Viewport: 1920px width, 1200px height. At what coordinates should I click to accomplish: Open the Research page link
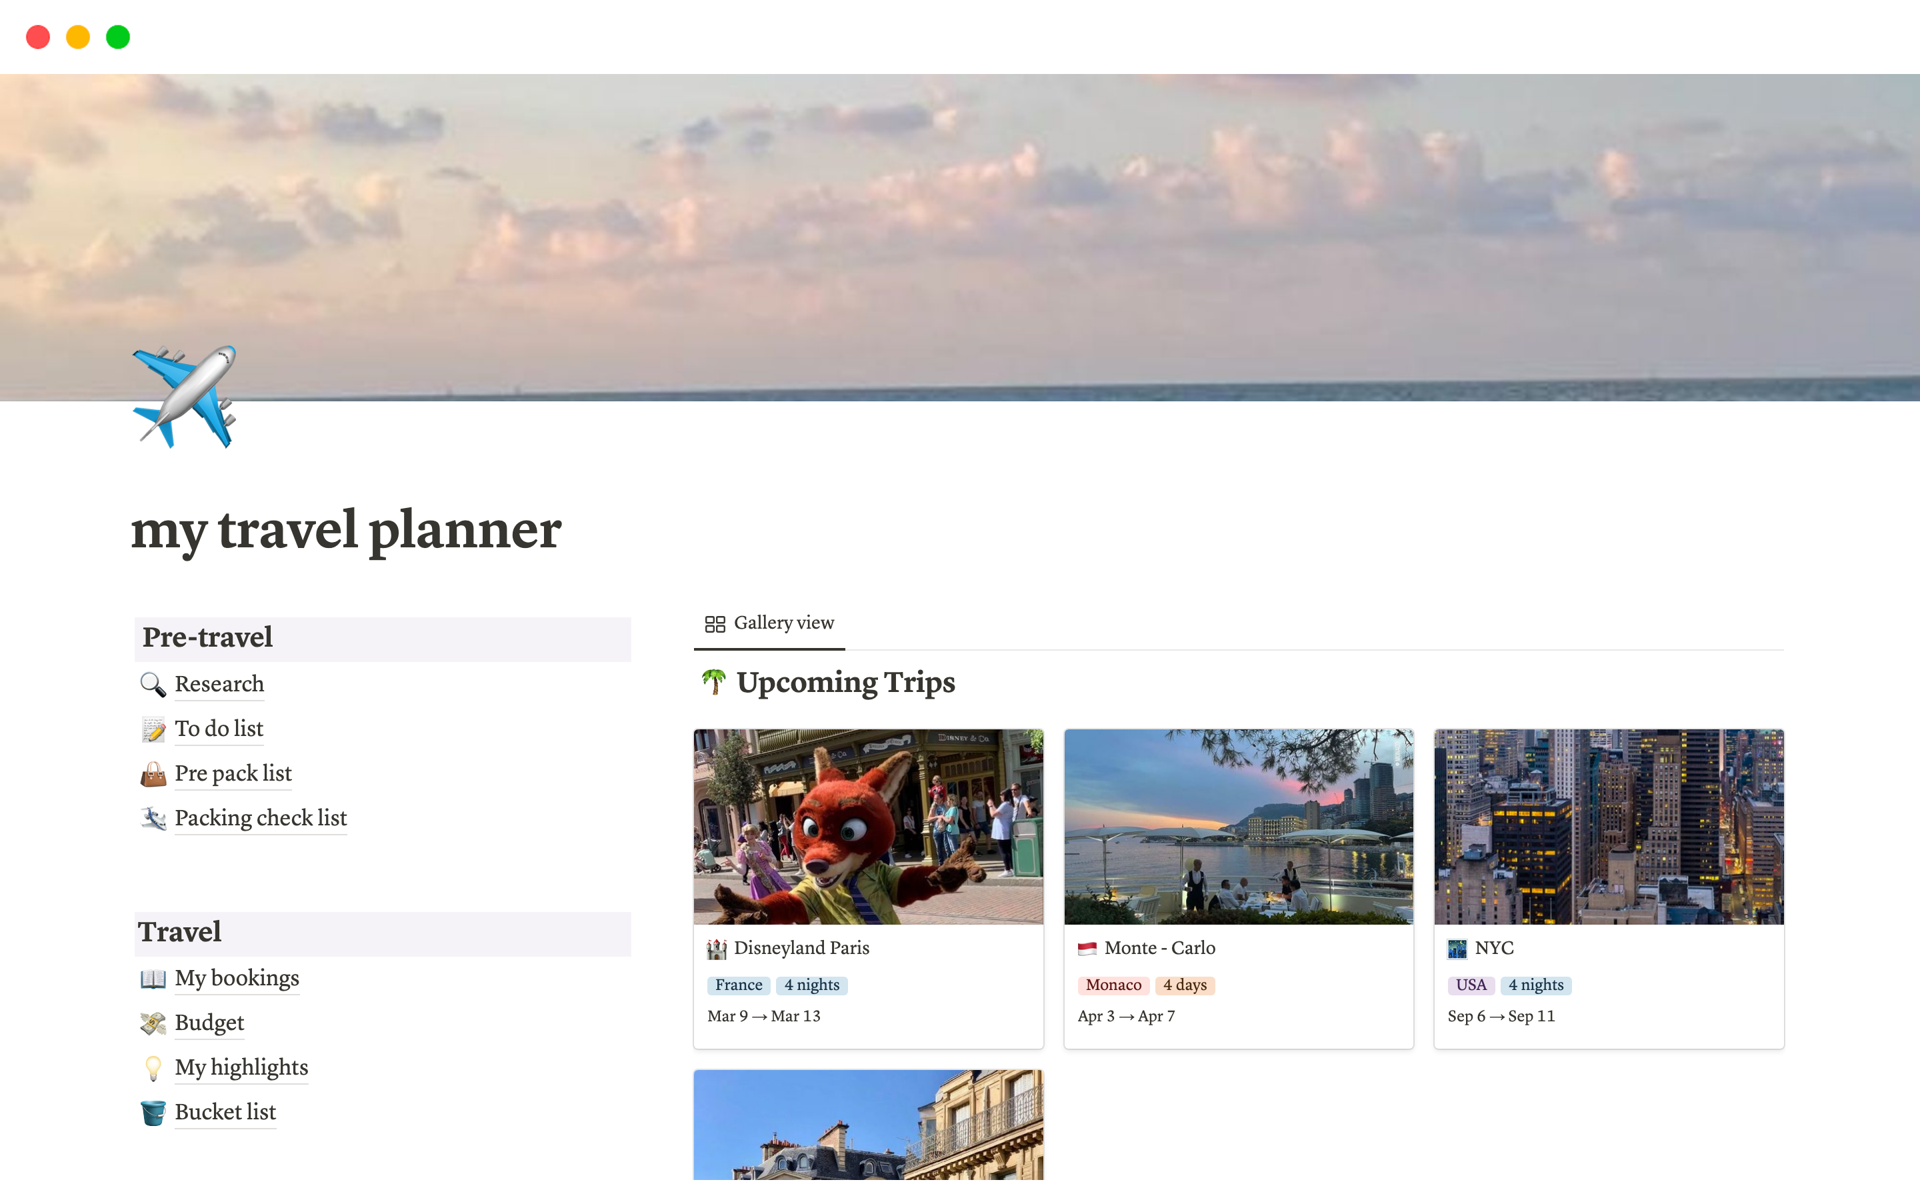219,684
